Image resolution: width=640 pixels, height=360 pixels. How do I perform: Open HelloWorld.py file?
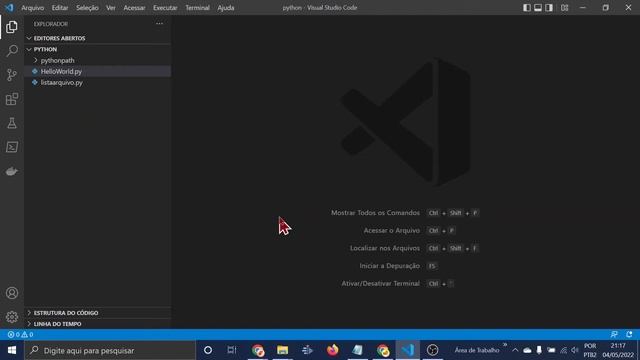(x=97, y=71)
